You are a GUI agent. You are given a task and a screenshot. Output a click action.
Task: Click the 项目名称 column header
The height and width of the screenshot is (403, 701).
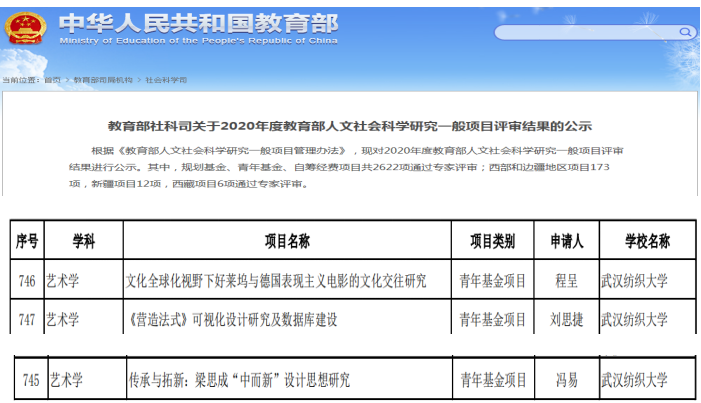pyautogui.click(x=286, y=242)
